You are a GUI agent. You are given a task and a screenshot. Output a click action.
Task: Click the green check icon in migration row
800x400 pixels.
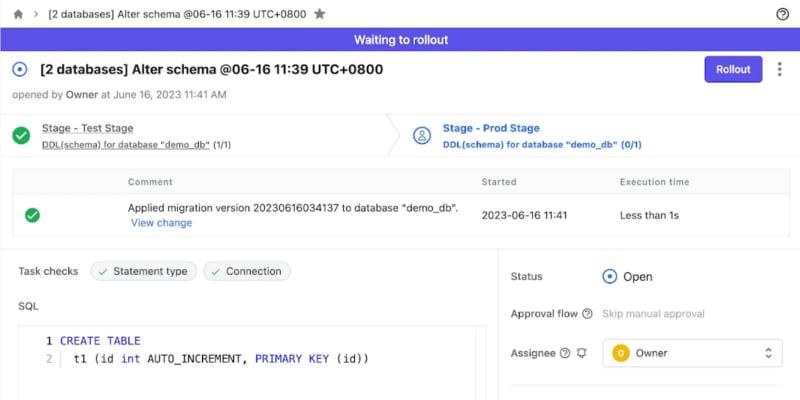click(32, 215)
